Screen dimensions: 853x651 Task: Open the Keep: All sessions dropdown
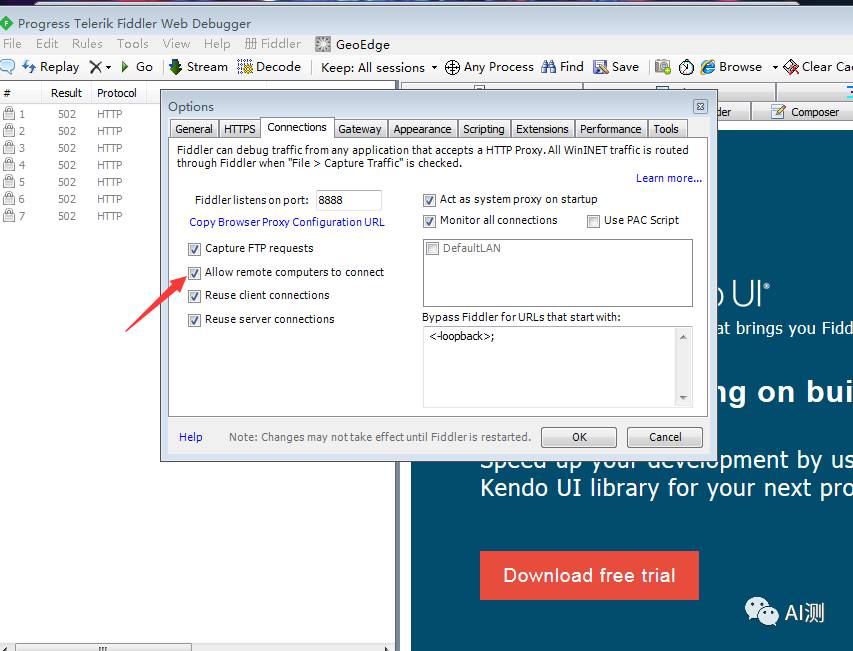[x=378, y=66]
